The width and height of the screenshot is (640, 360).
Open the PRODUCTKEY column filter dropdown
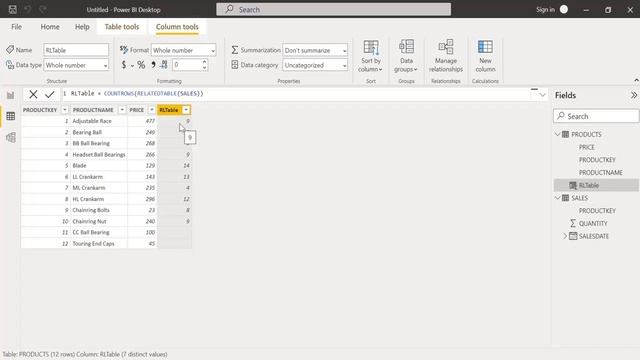[x=64, y=110]
